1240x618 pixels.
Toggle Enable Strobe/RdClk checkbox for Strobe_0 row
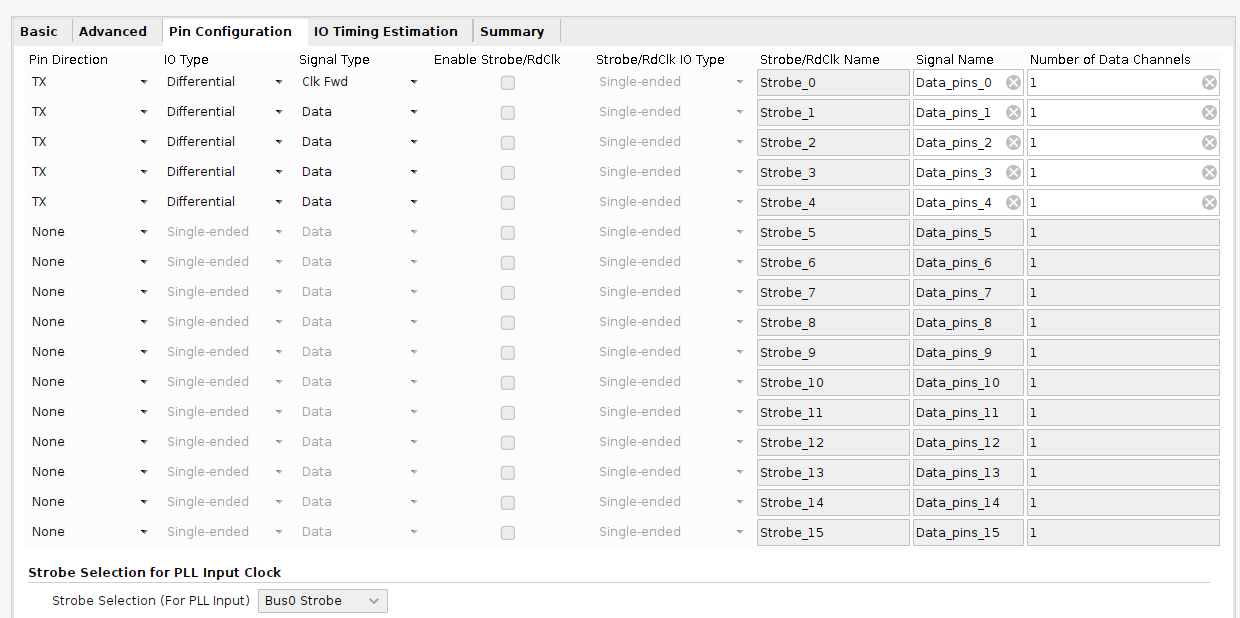508,83
